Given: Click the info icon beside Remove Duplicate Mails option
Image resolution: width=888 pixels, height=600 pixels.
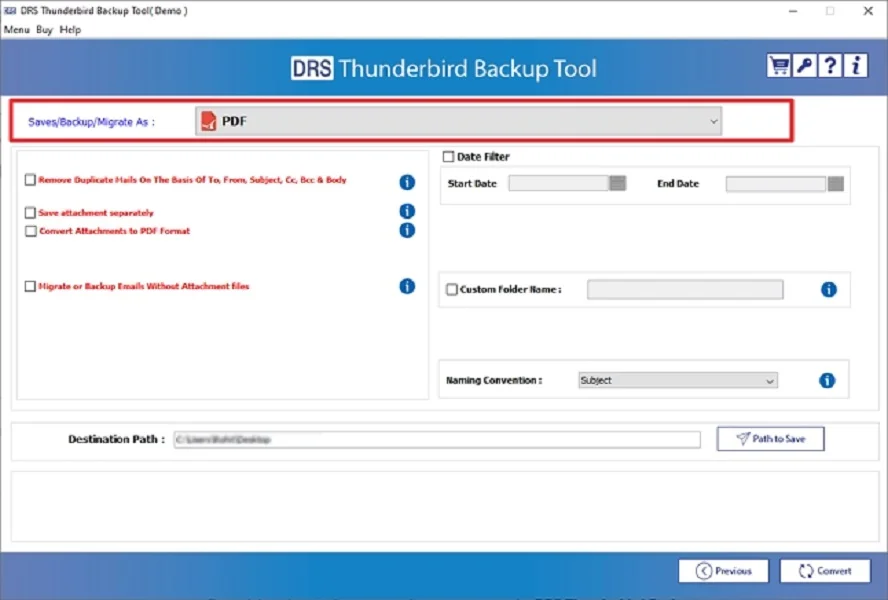Looking at the screenshot, I should pyautogui.click(x=406, y=180).
